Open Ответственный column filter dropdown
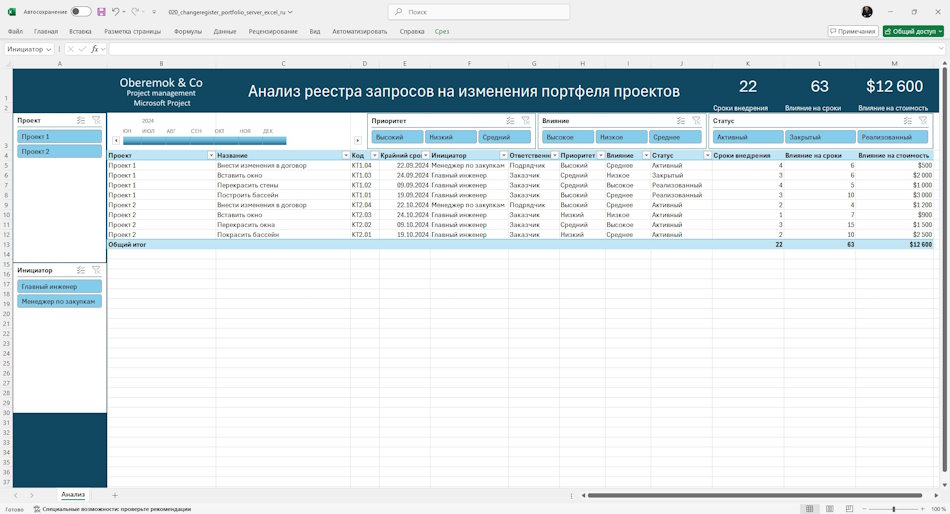 point(554,156)
